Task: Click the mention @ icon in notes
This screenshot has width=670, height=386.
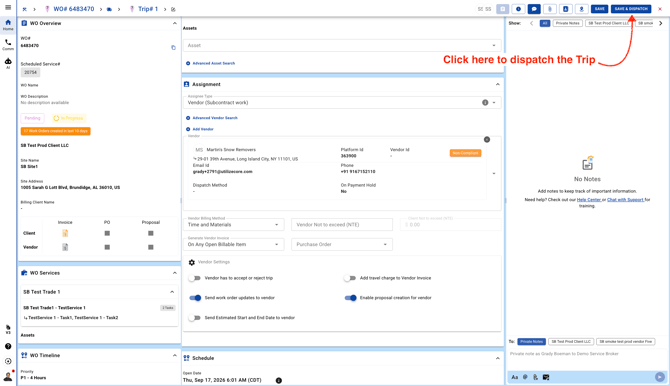Action: [x=525, y=377]
